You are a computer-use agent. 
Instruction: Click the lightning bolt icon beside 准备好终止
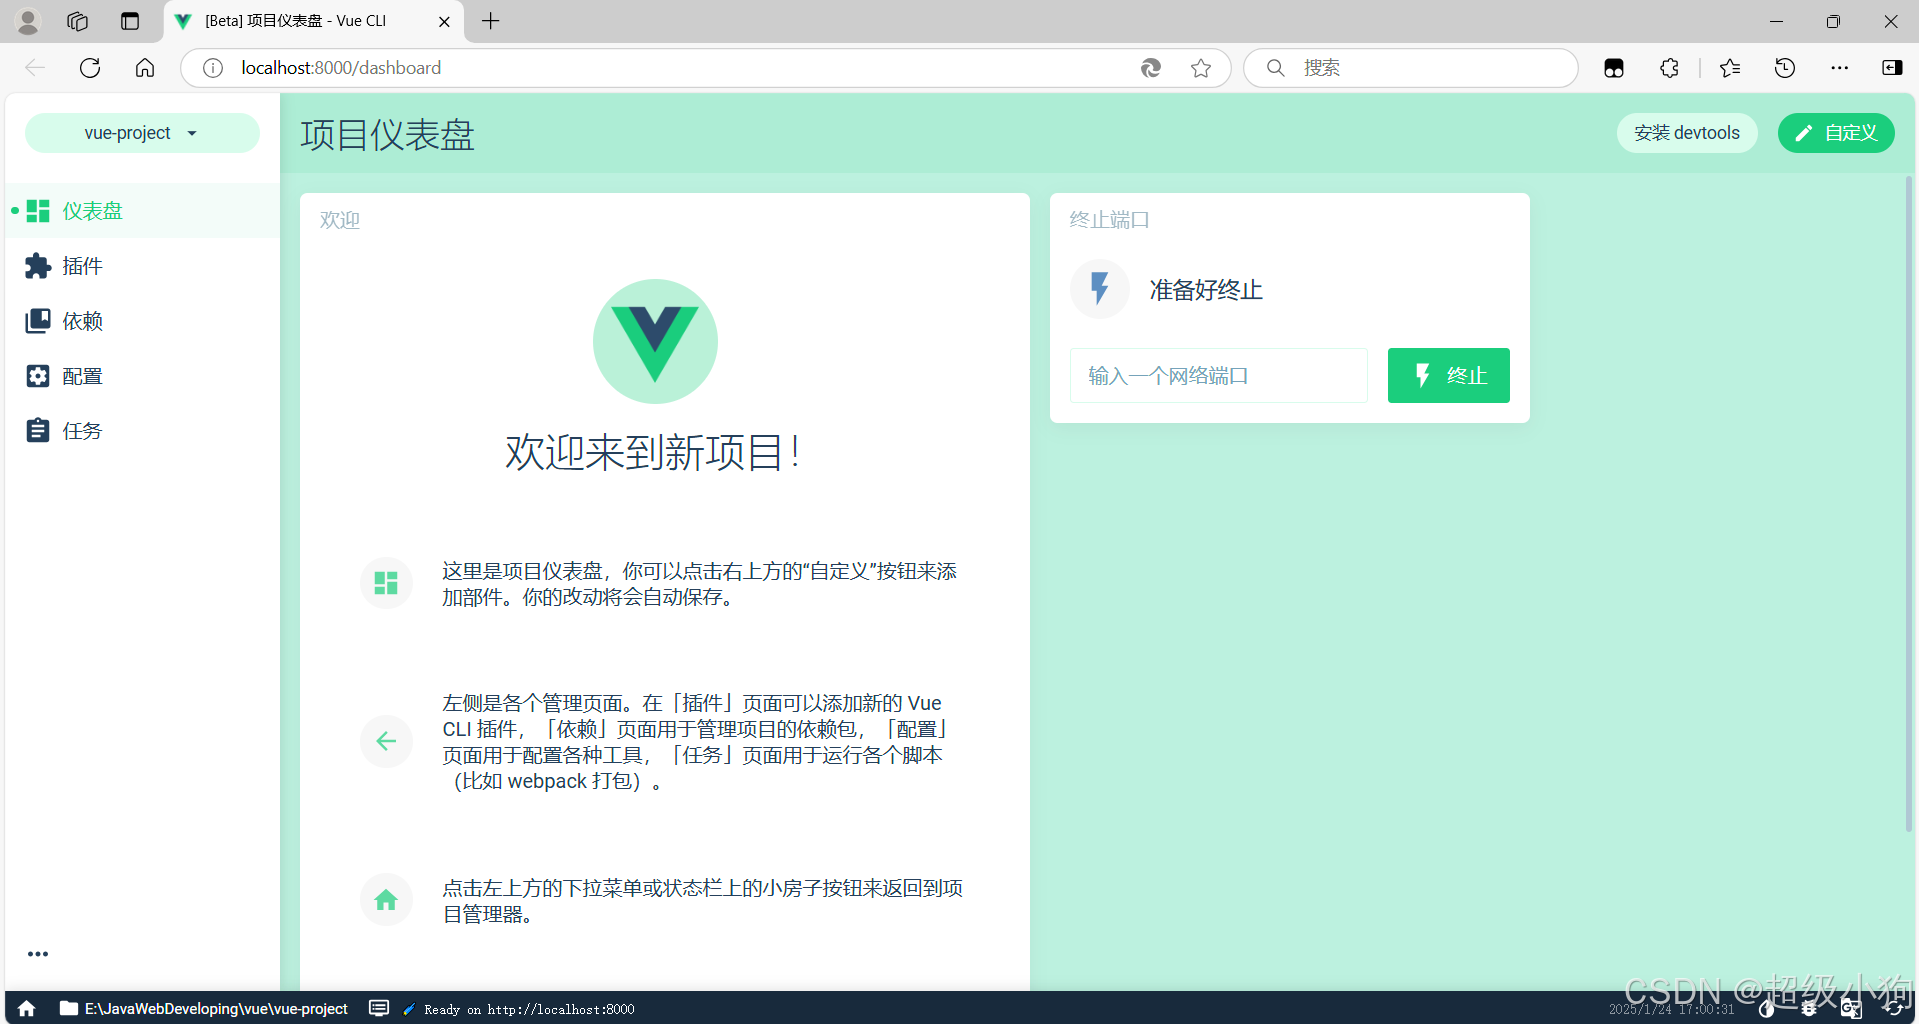(1100, 289)
